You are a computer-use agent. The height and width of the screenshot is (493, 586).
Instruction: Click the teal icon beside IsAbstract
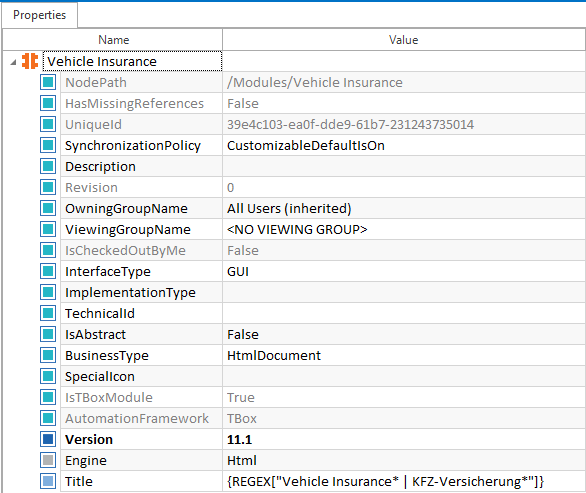tap(48, 334)
